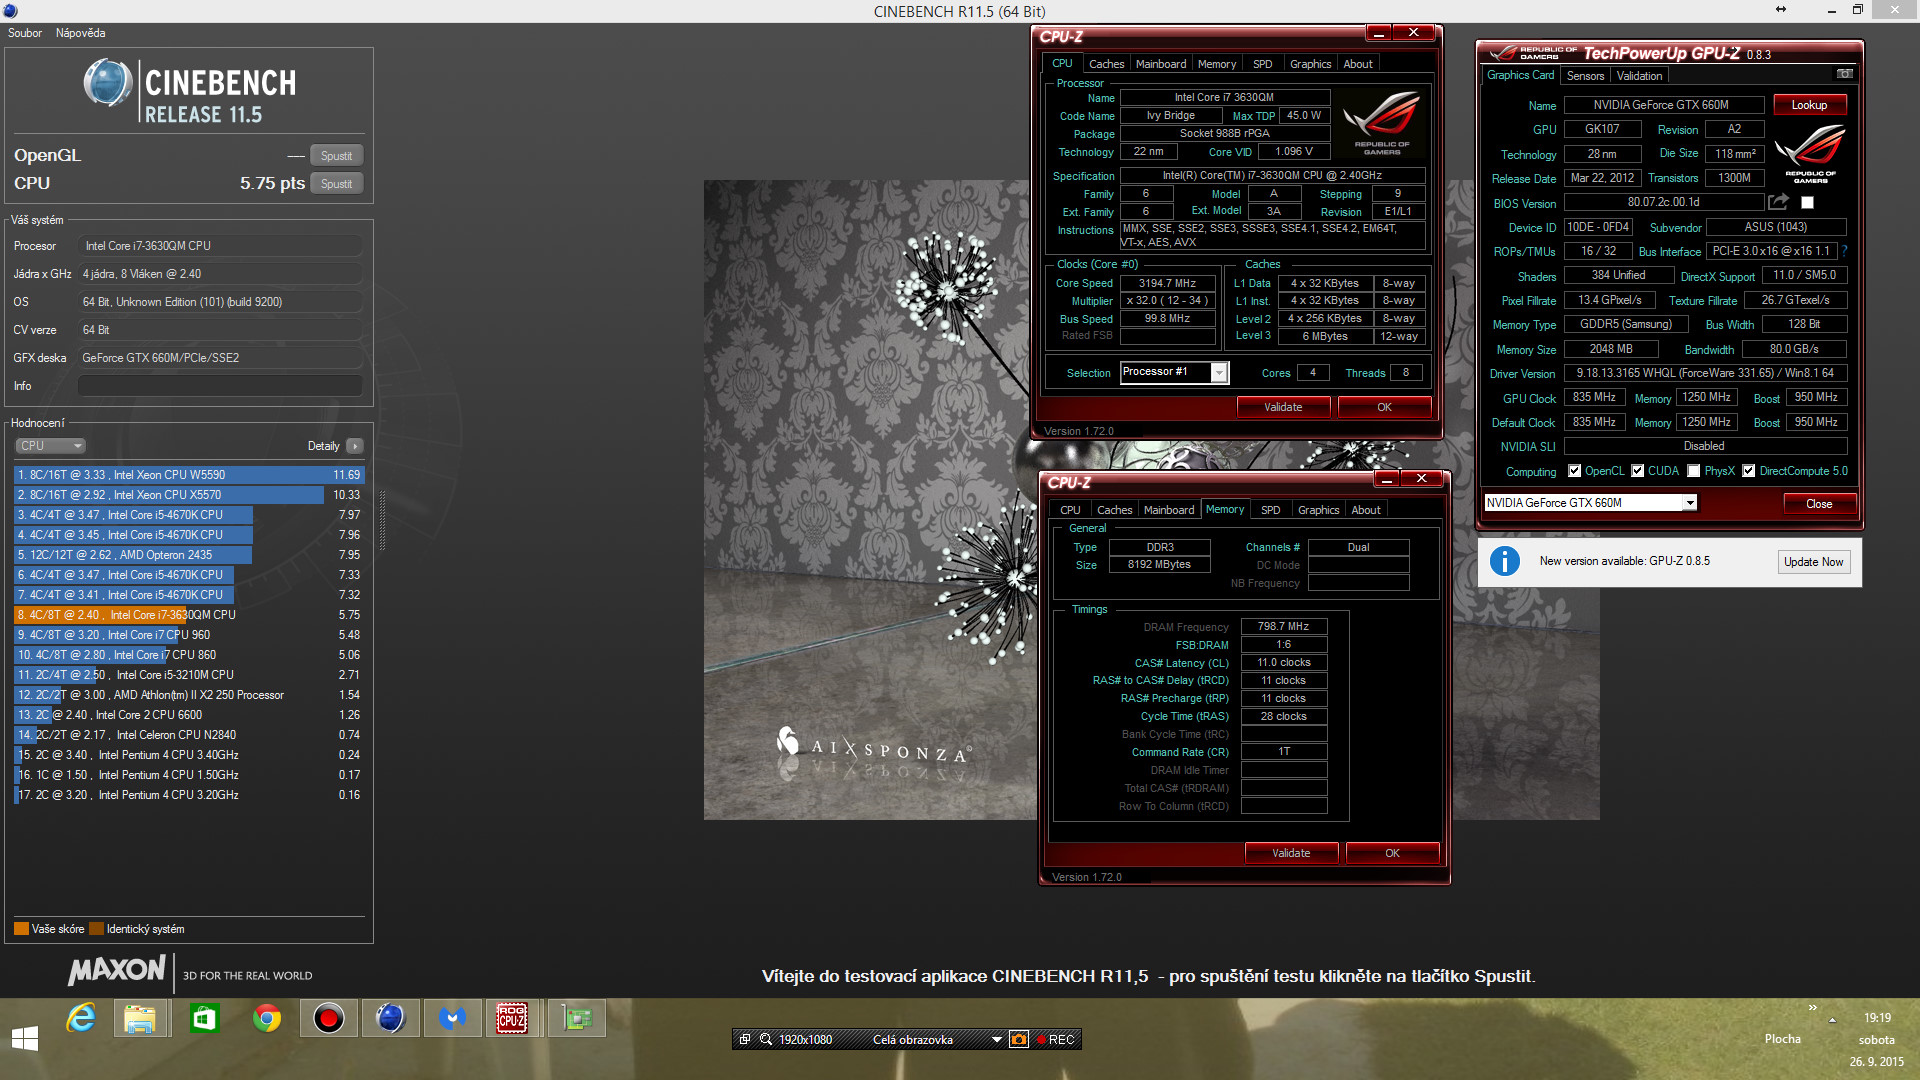Open the Malwarebytes taskbar icon
This screenshot has height=1080, width=1920.
[x=452, y=1019]
